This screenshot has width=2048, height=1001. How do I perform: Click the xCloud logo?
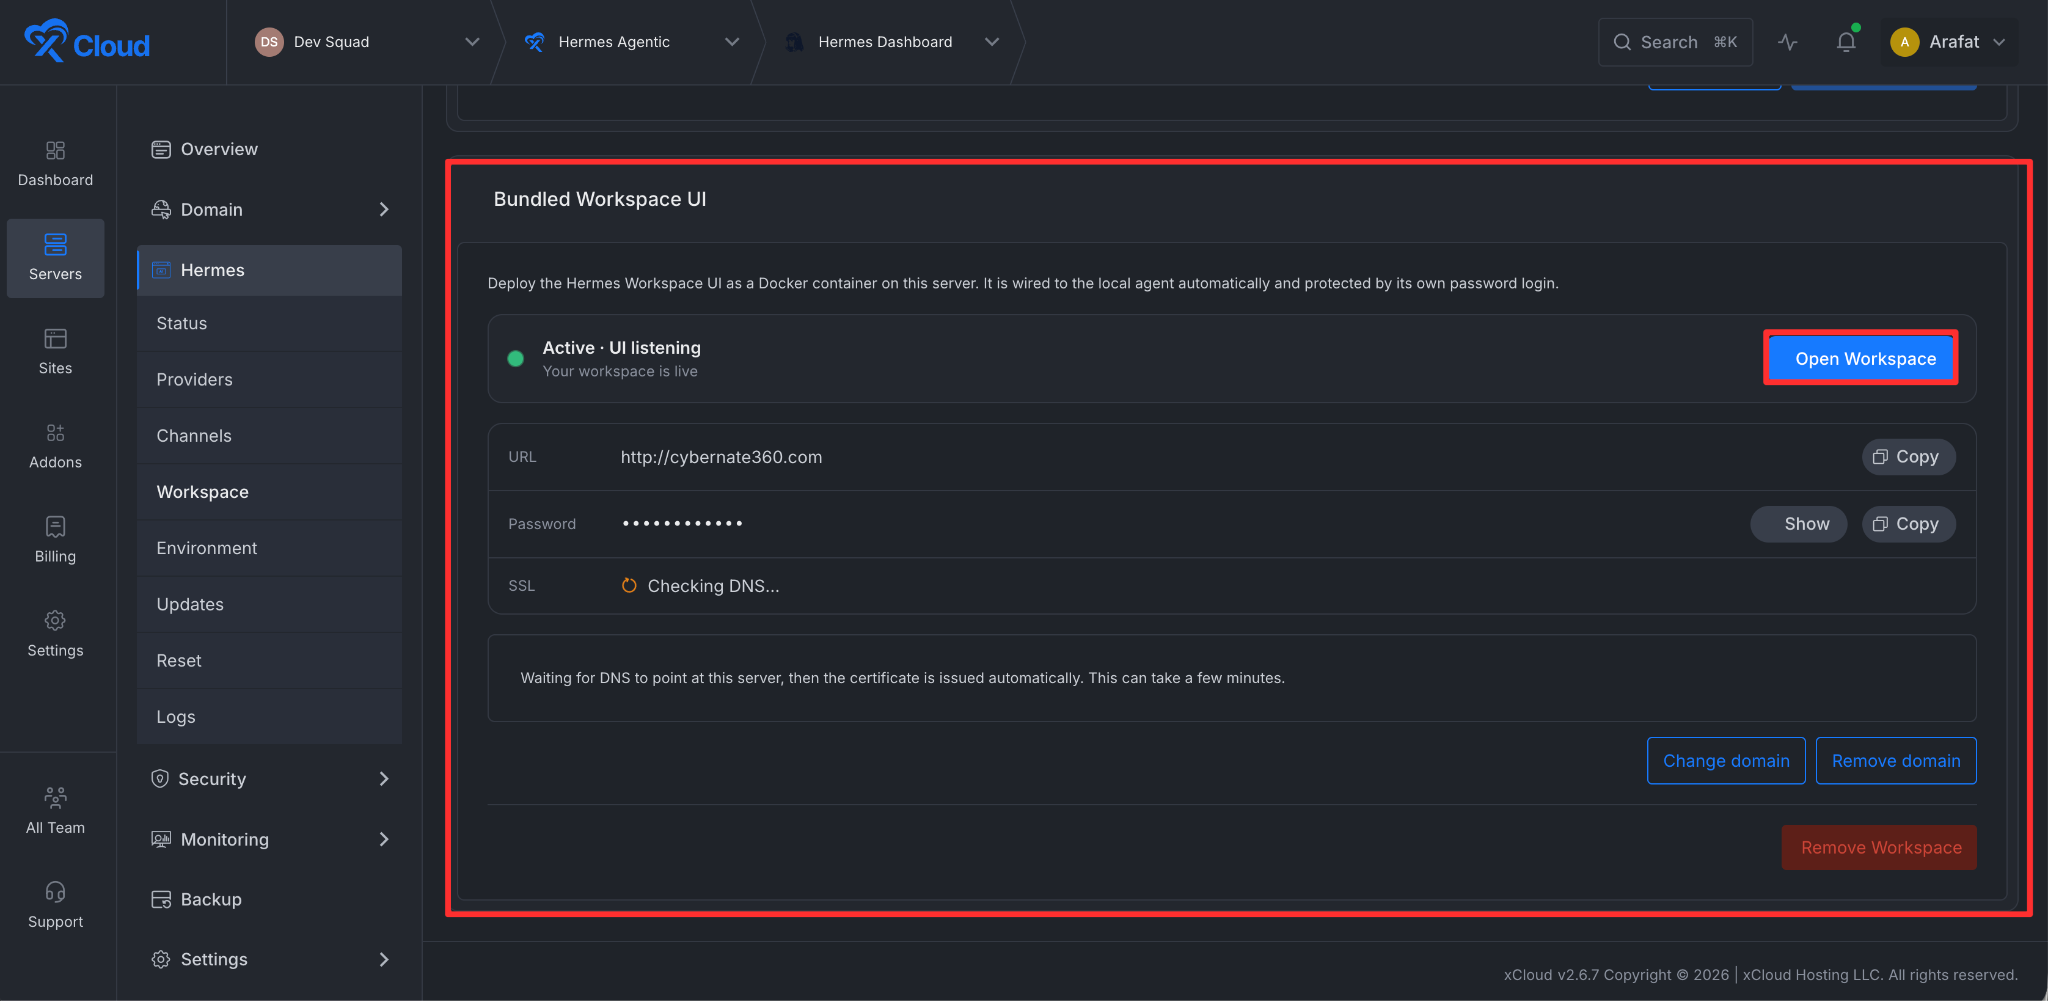tap(87, 41)
